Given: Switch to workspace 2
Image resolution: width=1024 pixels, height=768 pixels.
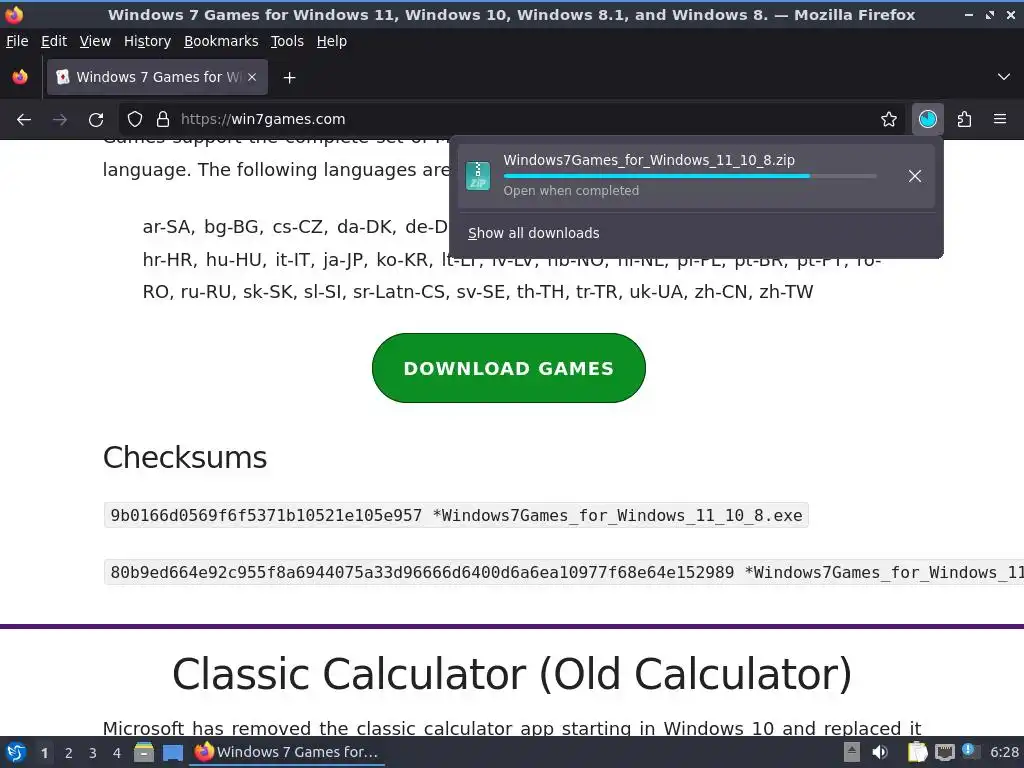Looking at the screenshot, I should click(69, 753).
